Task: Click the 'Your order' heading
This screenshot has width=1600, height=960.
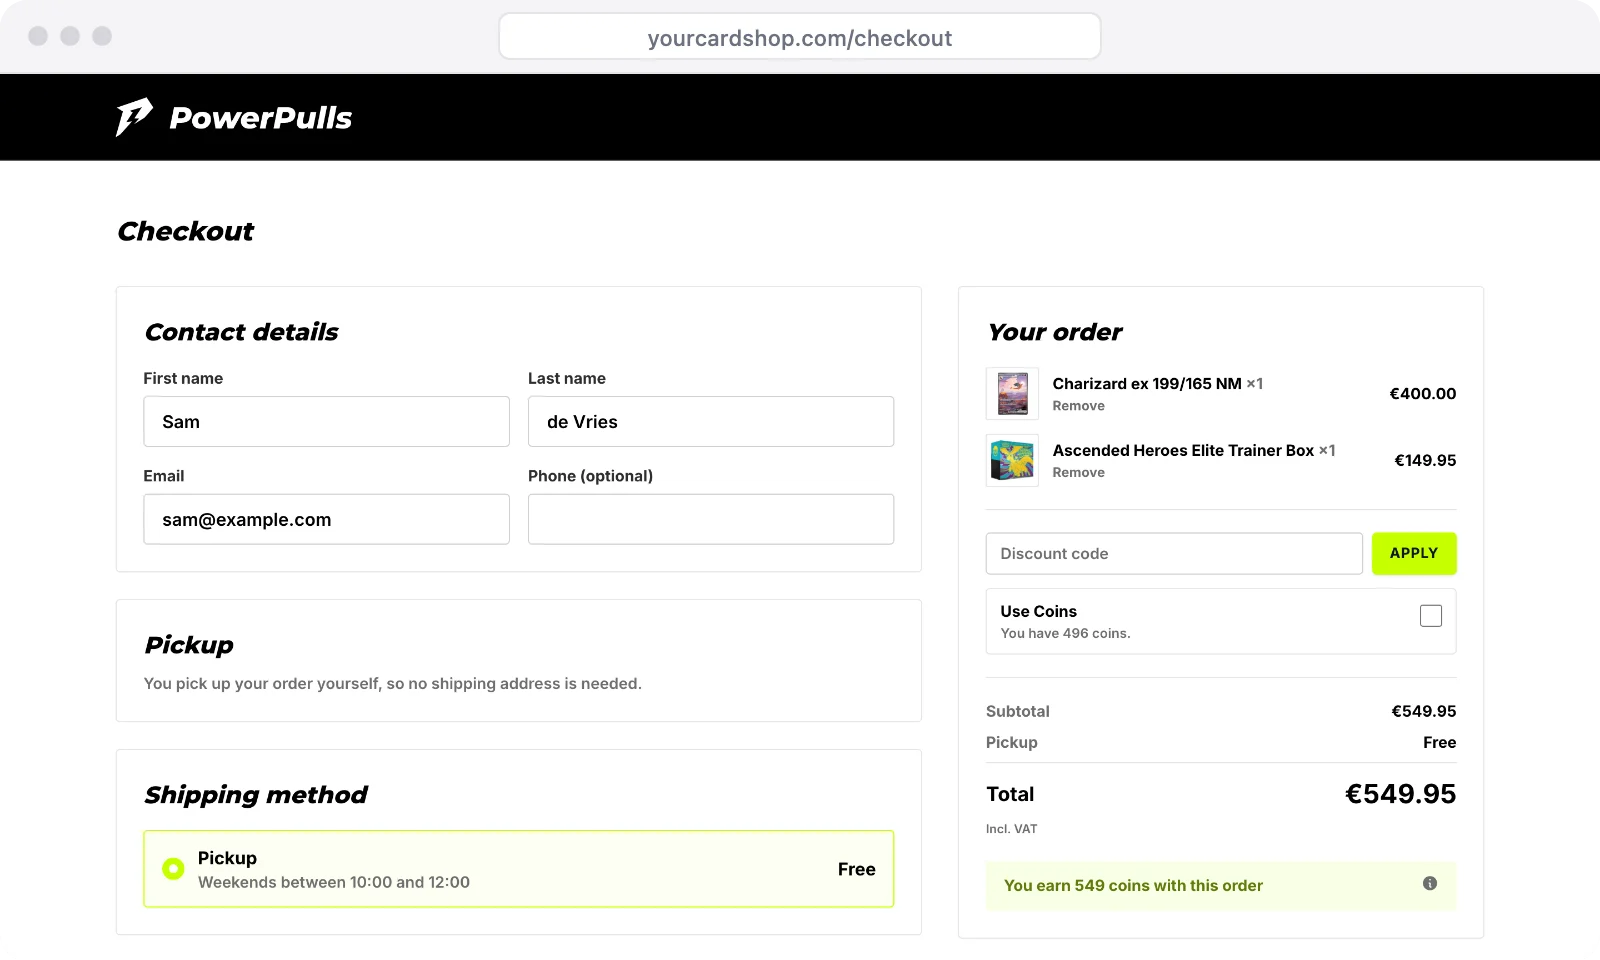Action: (x=1055, y=332)
